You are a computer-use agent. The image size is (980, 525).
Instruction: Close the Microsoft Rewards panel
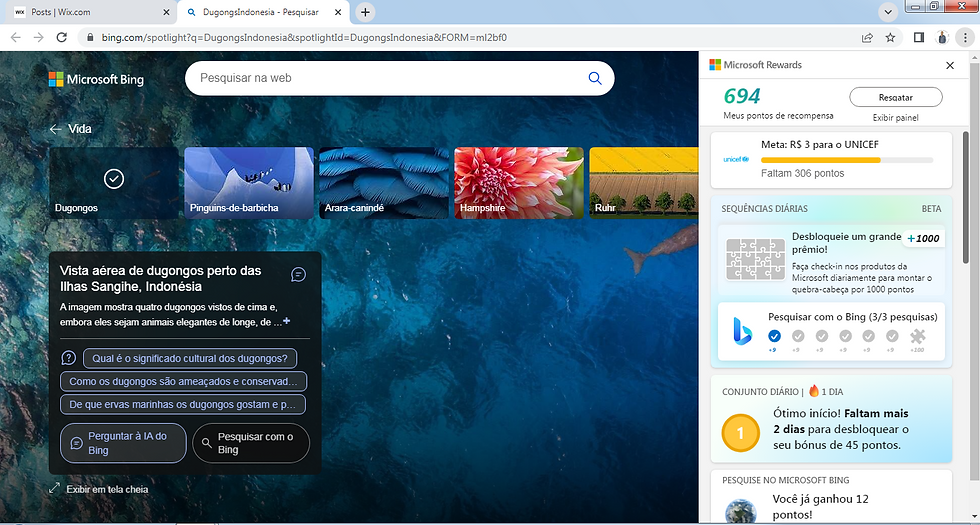(x=950, y=65)
